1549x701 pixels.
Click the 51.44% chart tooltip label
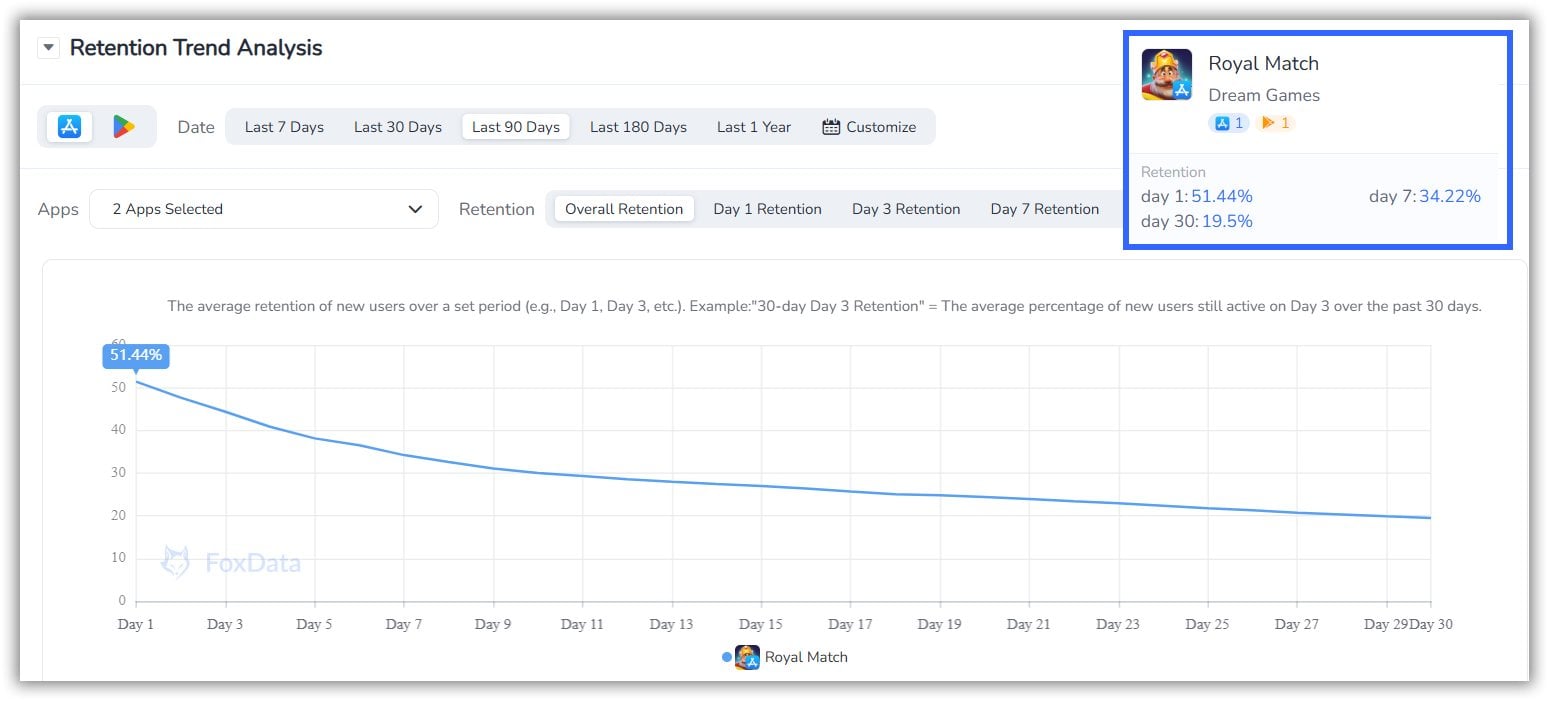[x=136, y=356]
